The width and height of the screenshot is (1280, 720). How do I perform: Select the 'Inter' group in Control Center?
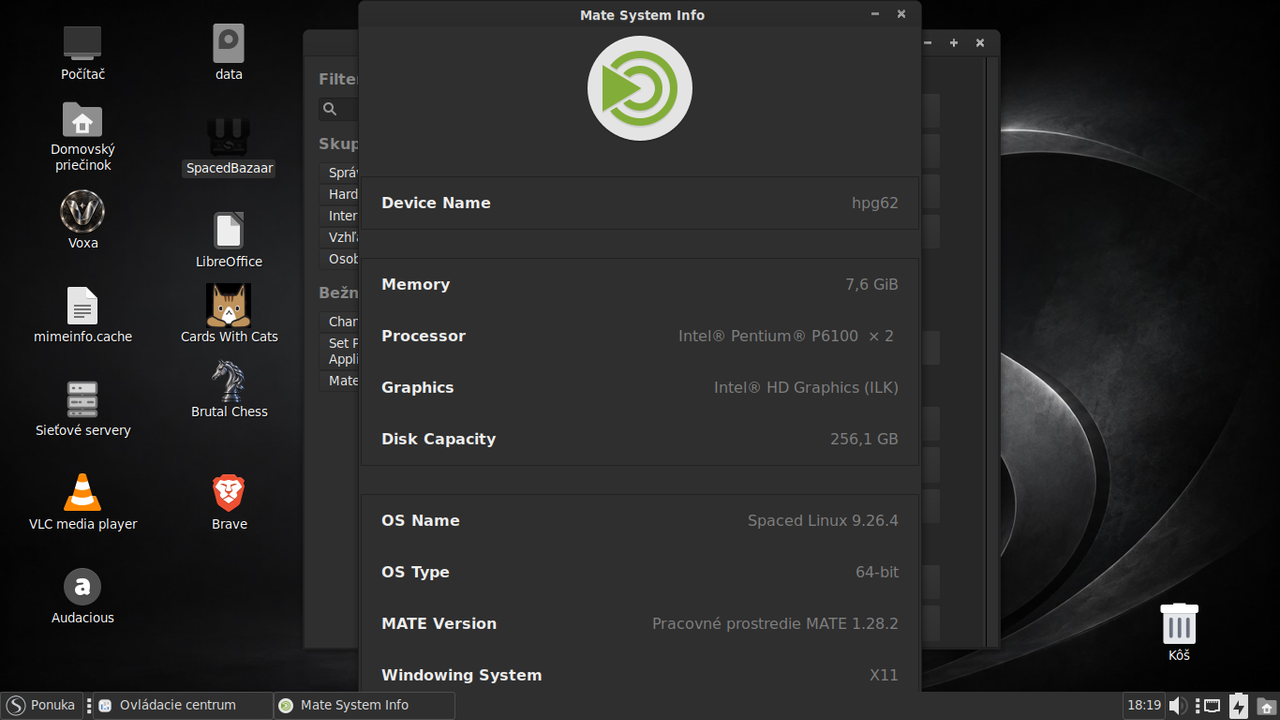pos(340,216)
